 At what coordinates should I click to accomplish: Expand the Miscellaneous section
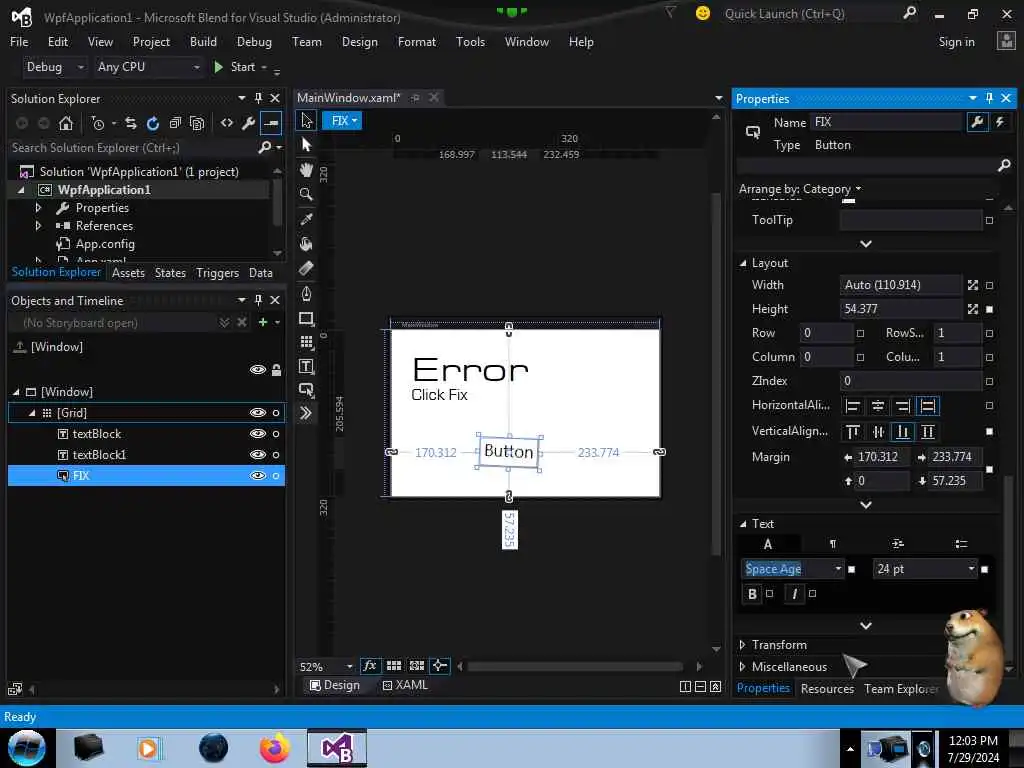click(743, 667)
